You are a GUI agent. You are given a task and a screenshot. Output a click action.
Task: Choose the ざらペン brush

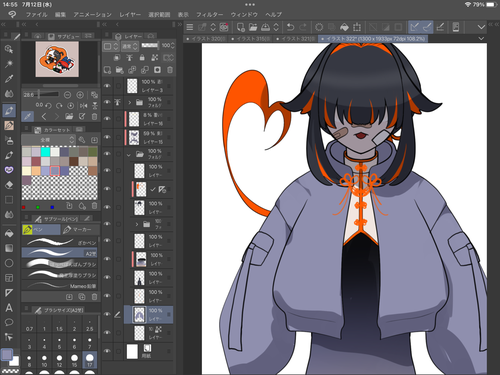(60, 242)
